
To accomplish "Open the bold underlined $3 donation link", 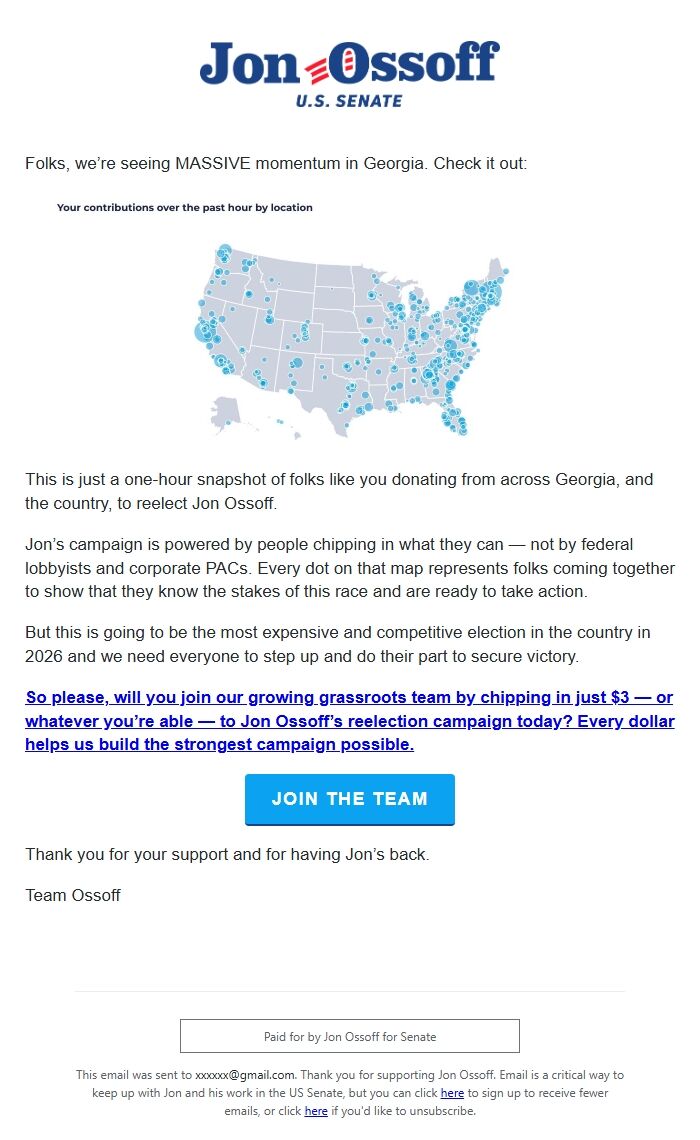I will click(x=349, y=721).
